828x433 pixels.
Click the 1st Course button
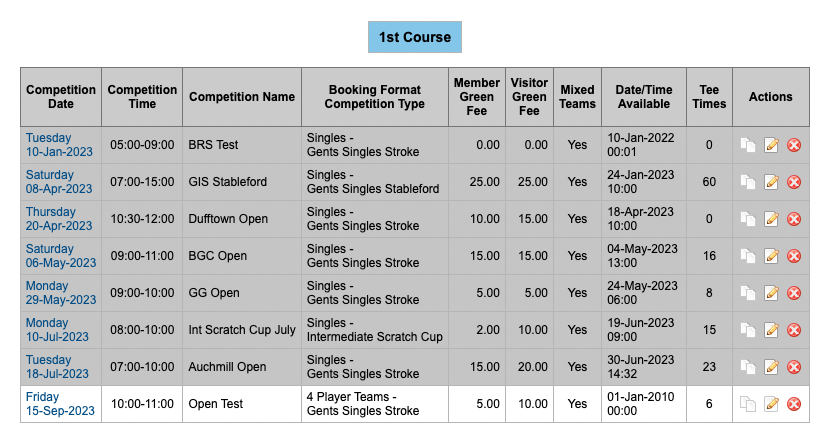tap(415, 37)
